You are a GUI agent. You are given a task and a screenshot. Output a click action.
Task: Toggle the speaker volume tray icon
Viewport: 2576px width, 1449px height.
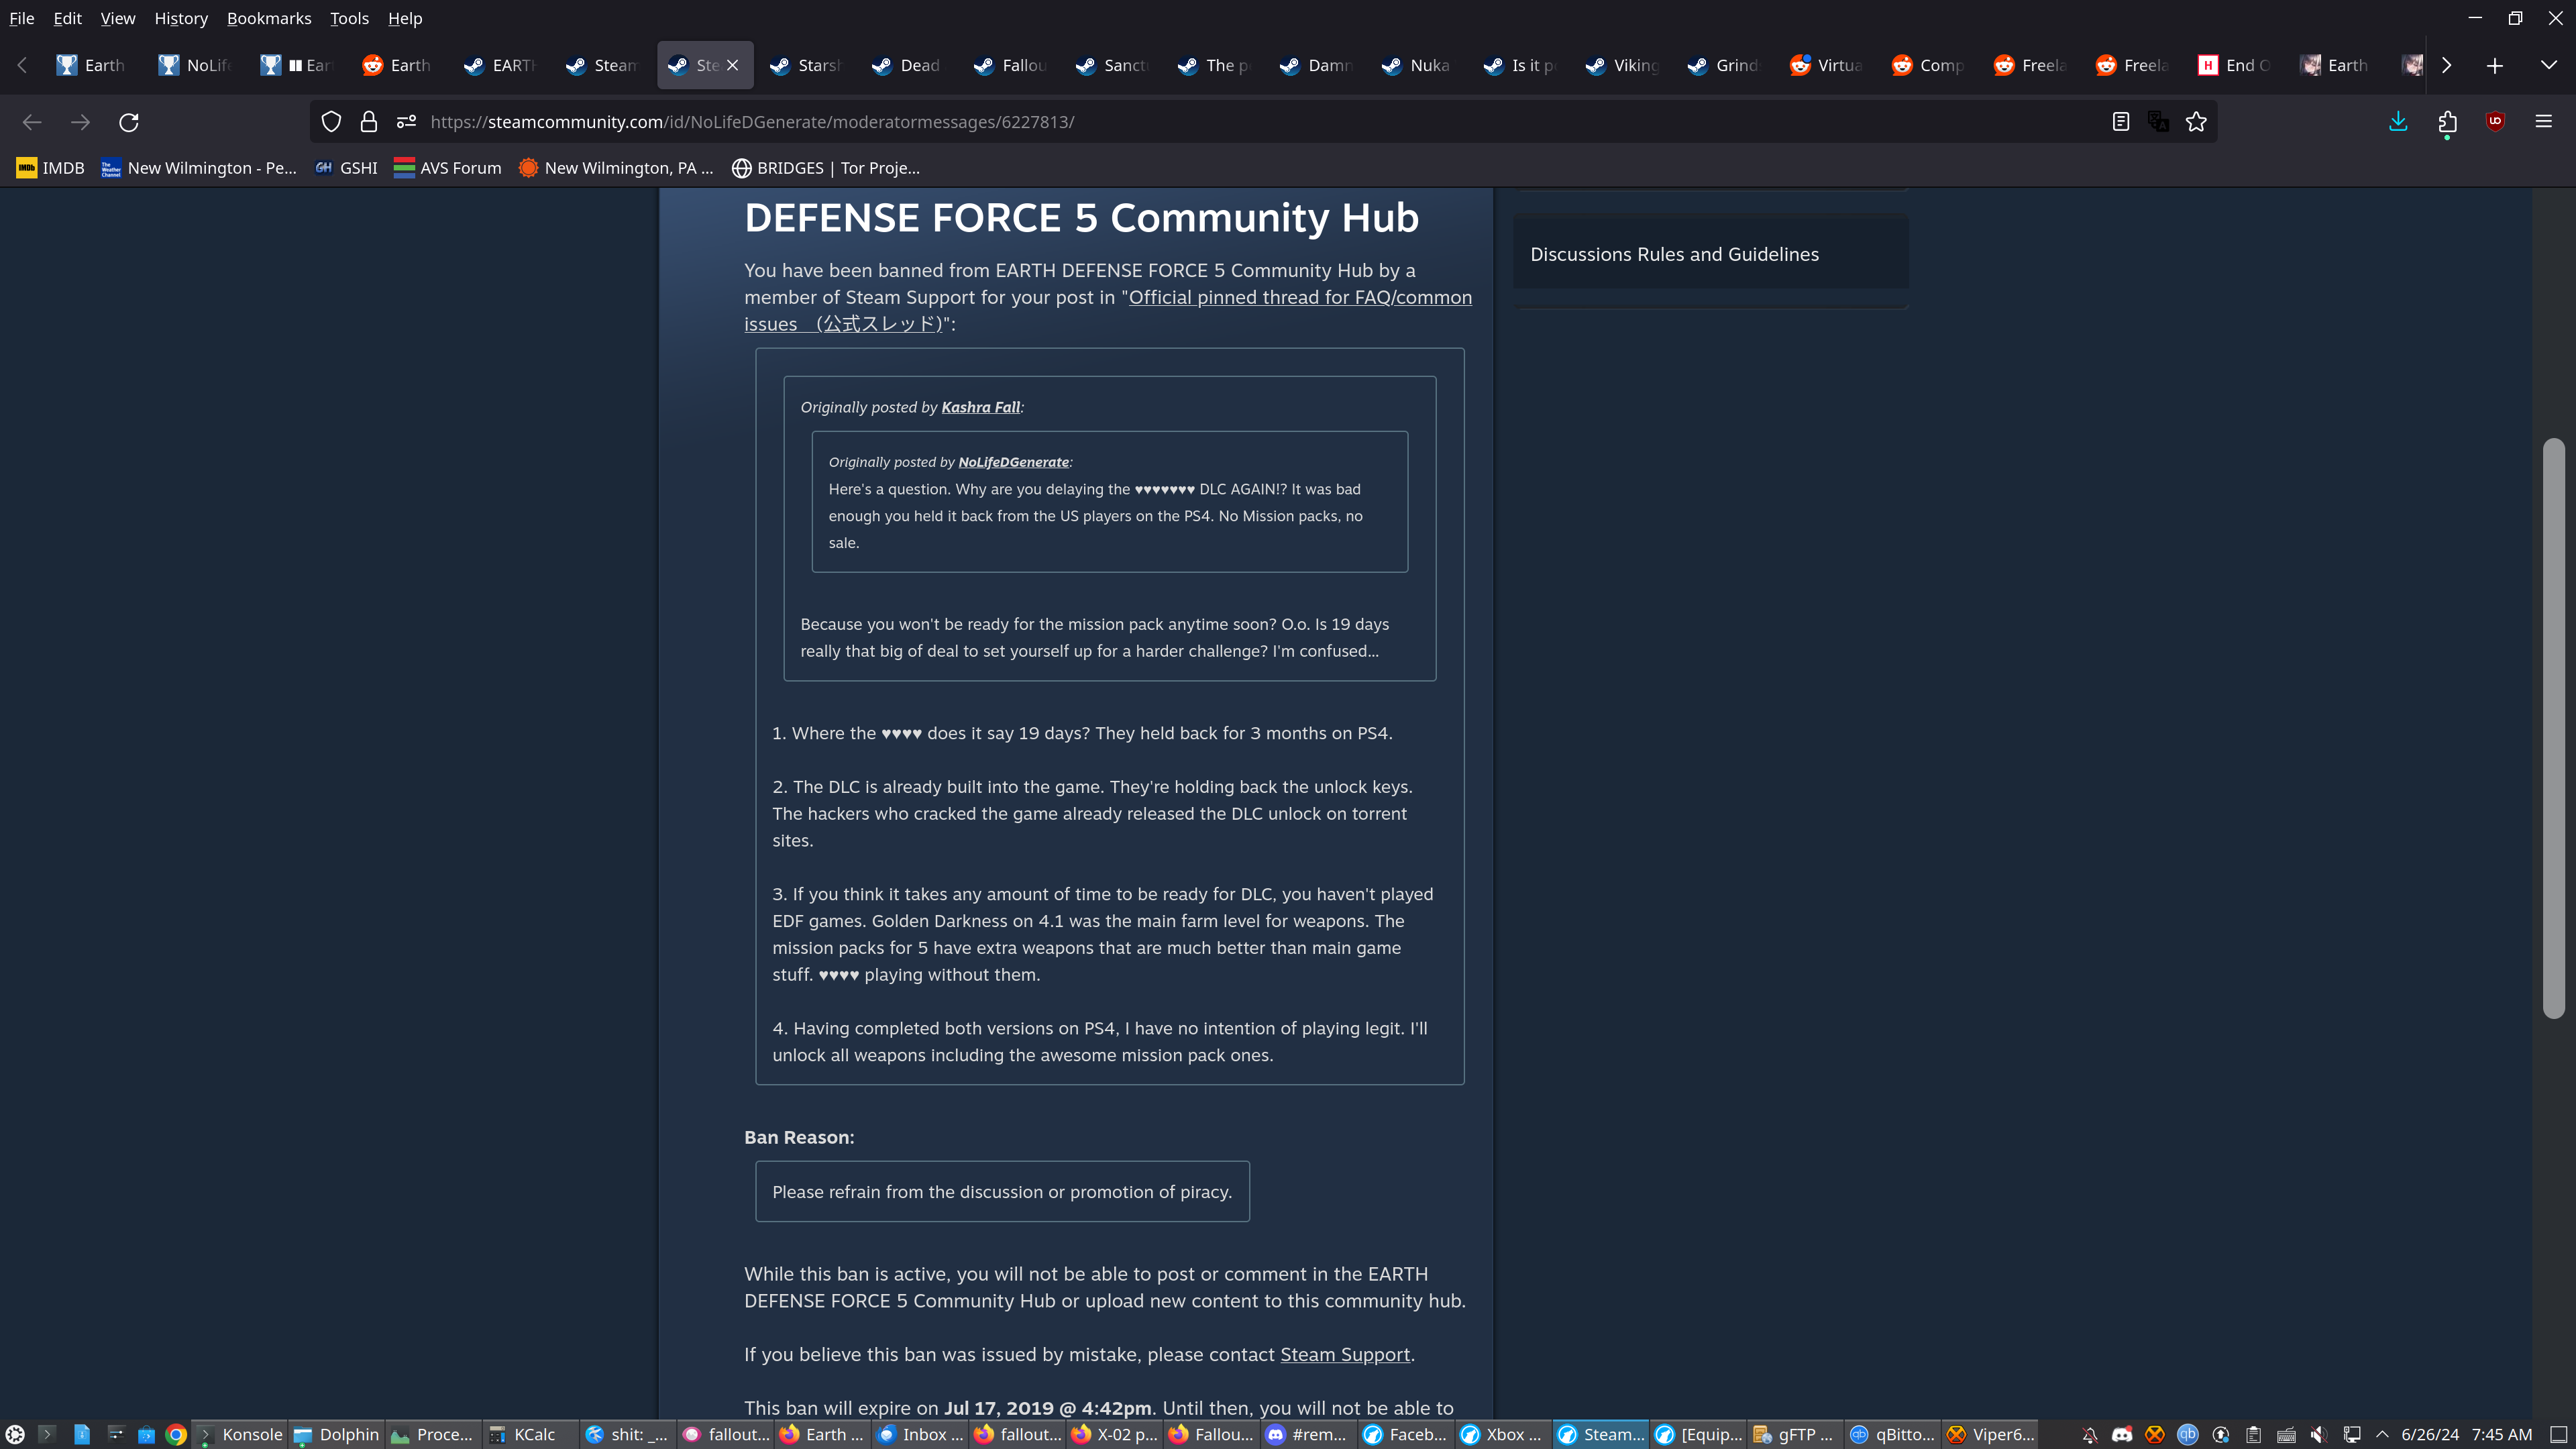point(2318,1434)
